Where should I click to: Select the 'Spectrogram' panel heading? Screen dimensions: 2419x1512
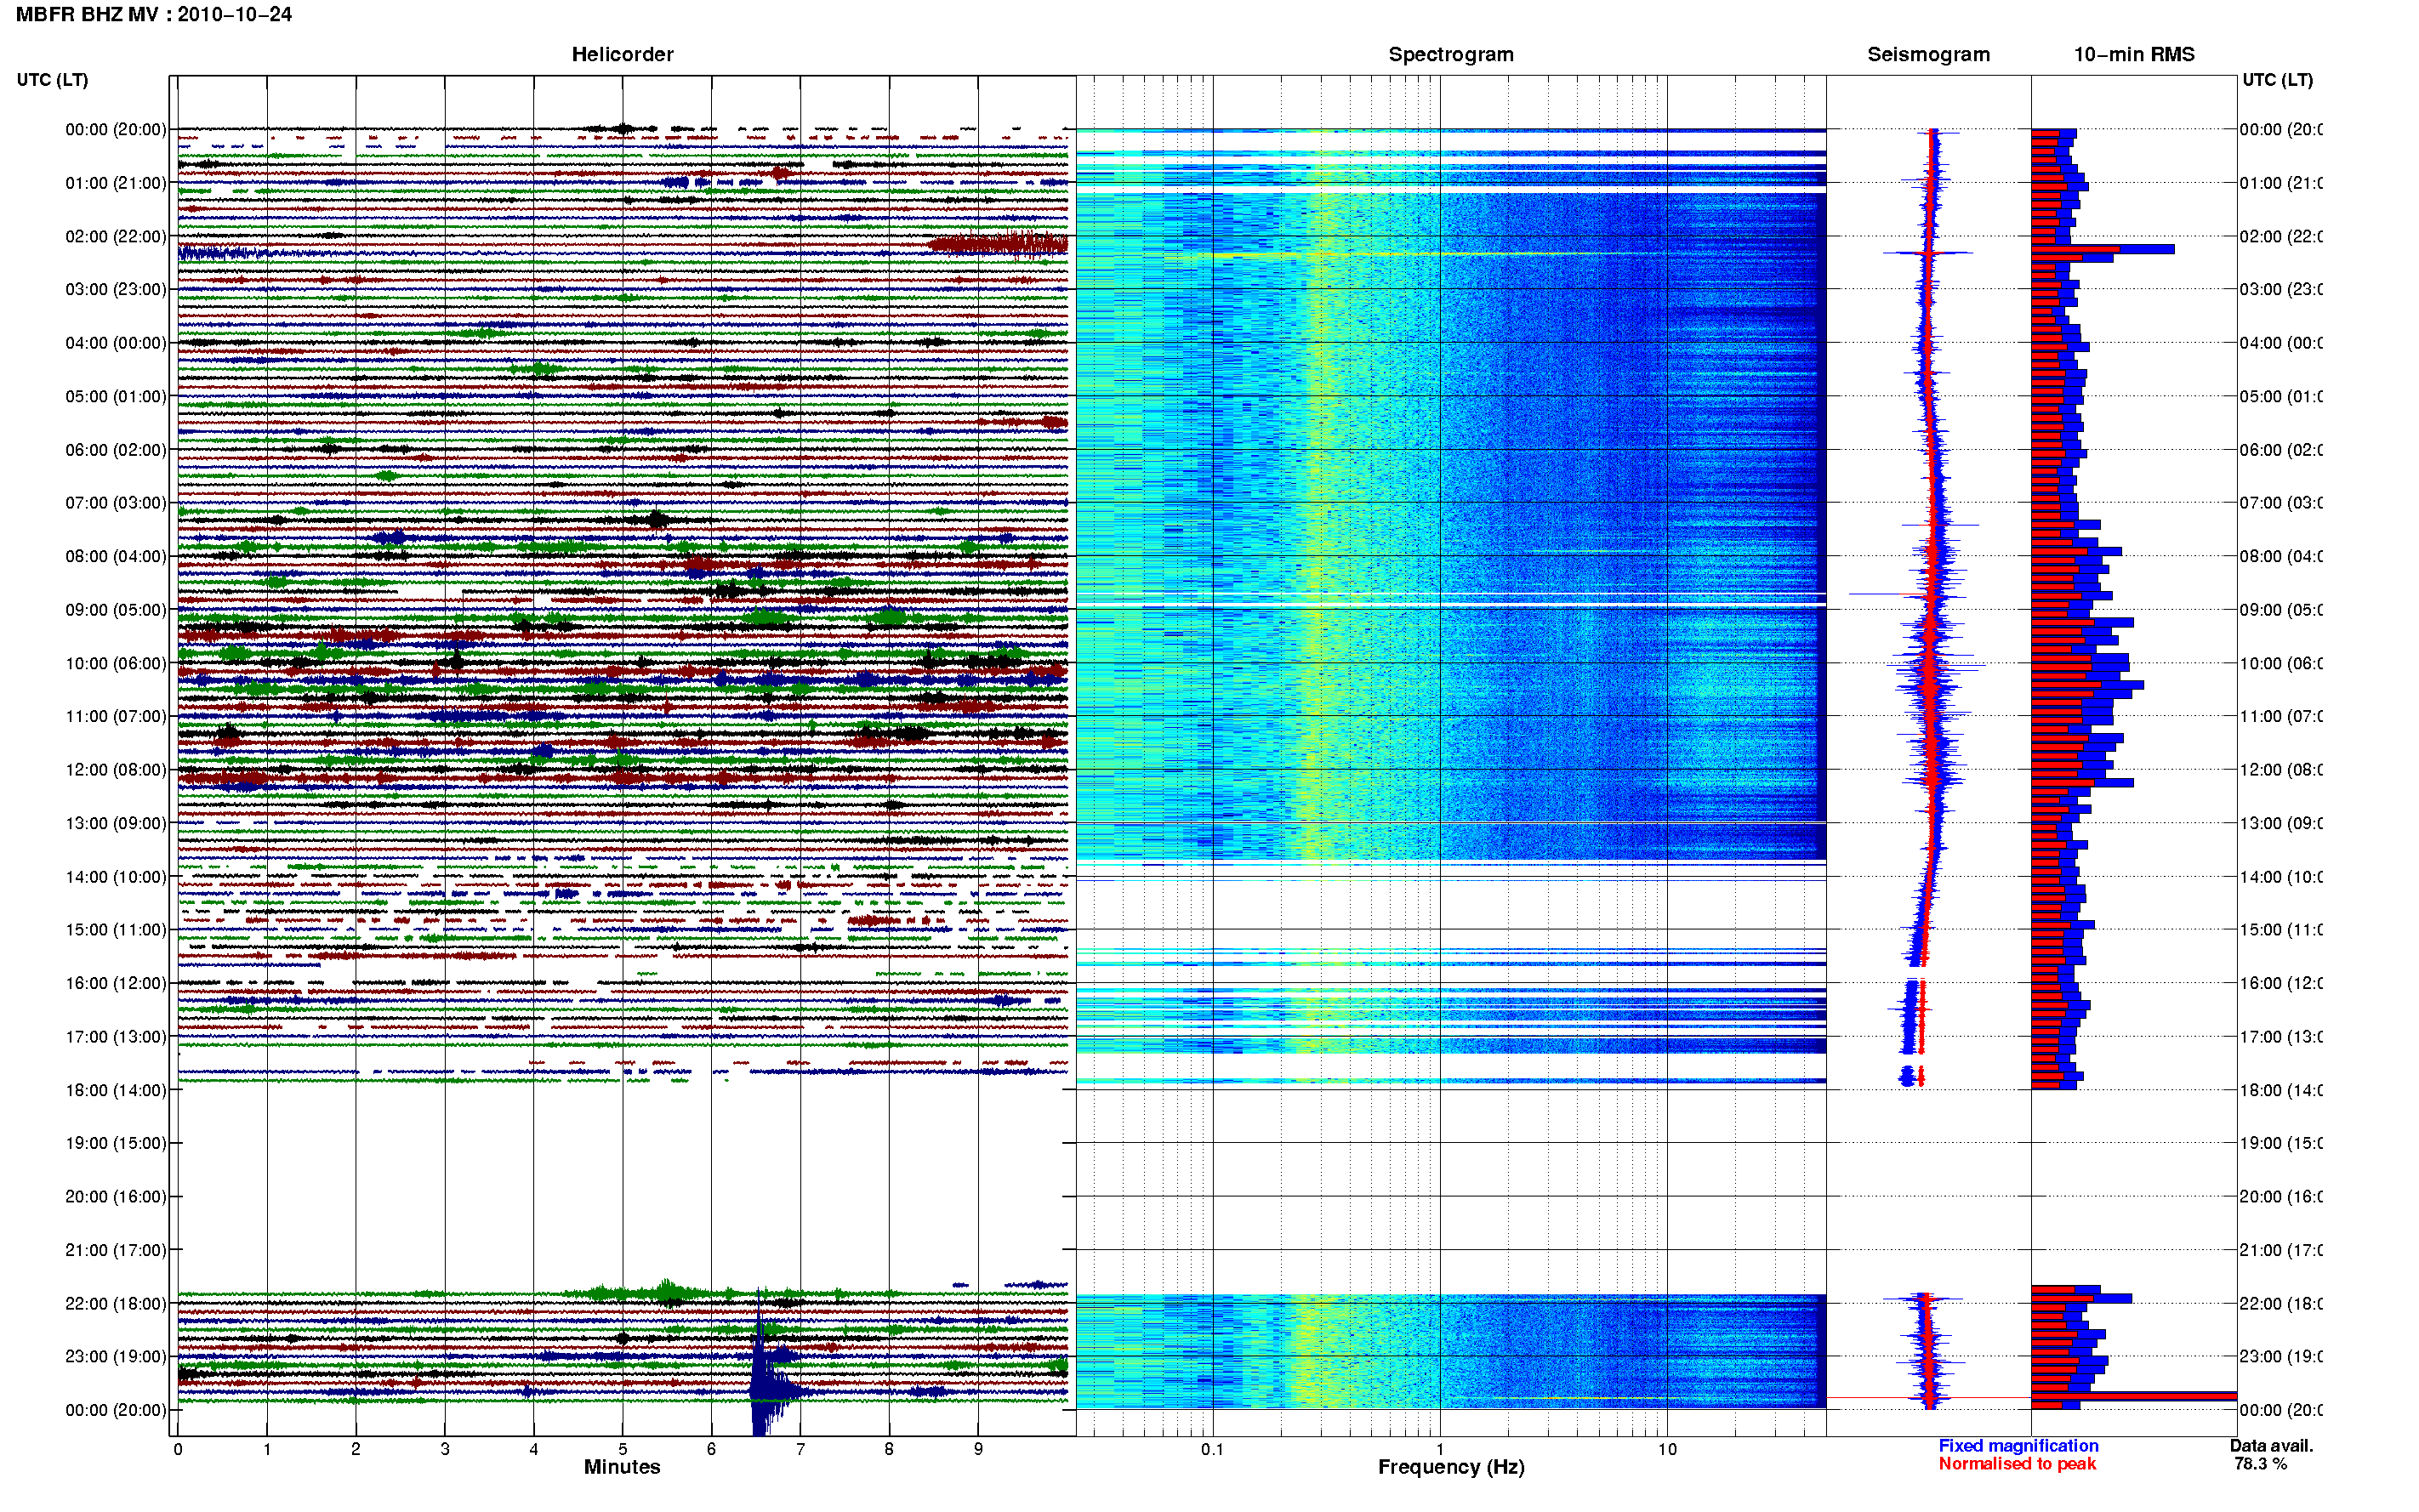click(x=1451, y=54)
